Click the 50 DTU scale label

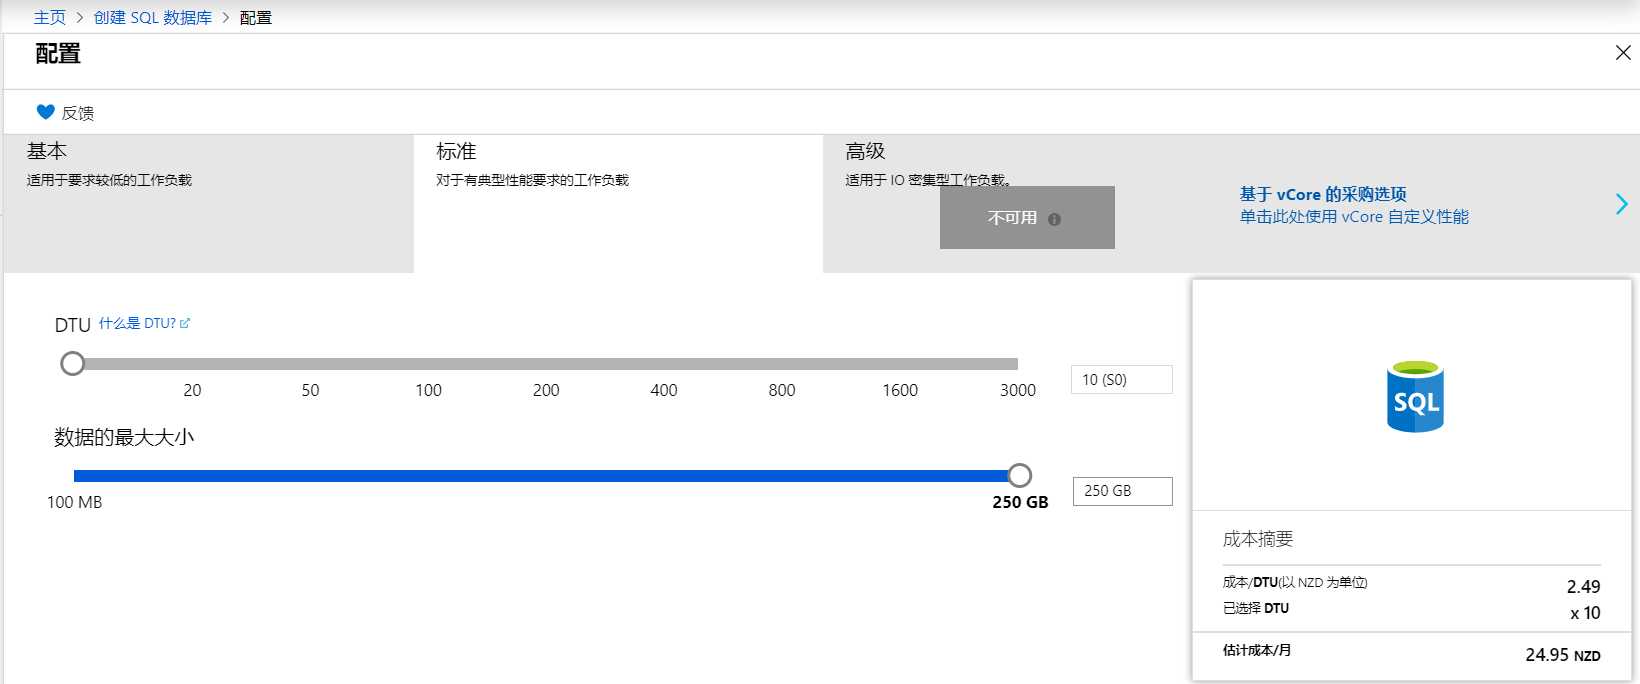point(310,390)
